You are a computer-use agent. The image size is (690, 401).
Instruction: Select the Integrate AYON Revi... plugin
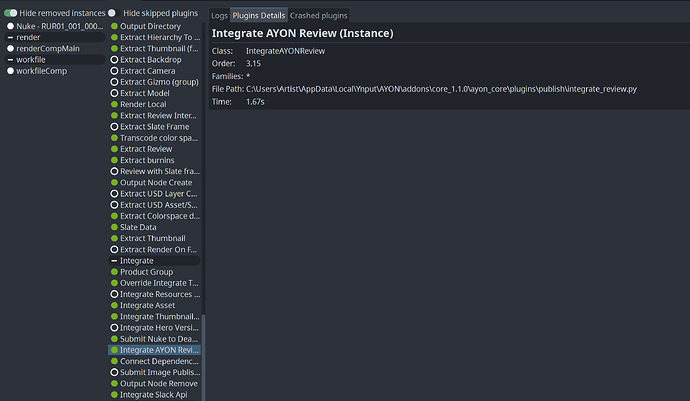point(154,350)
